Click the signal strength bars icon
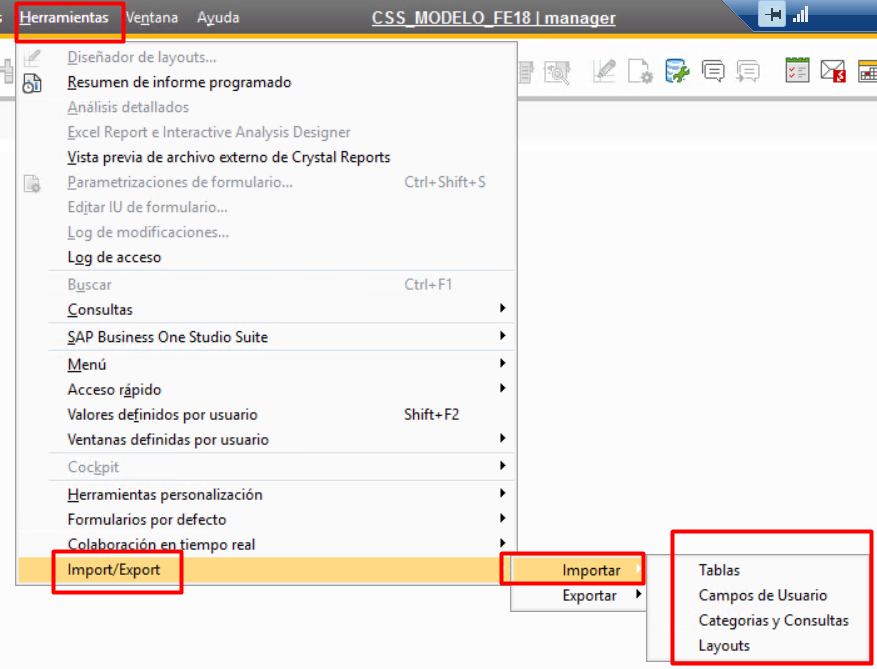This screenshot has height=669, width=877. (x=800, y=16)
